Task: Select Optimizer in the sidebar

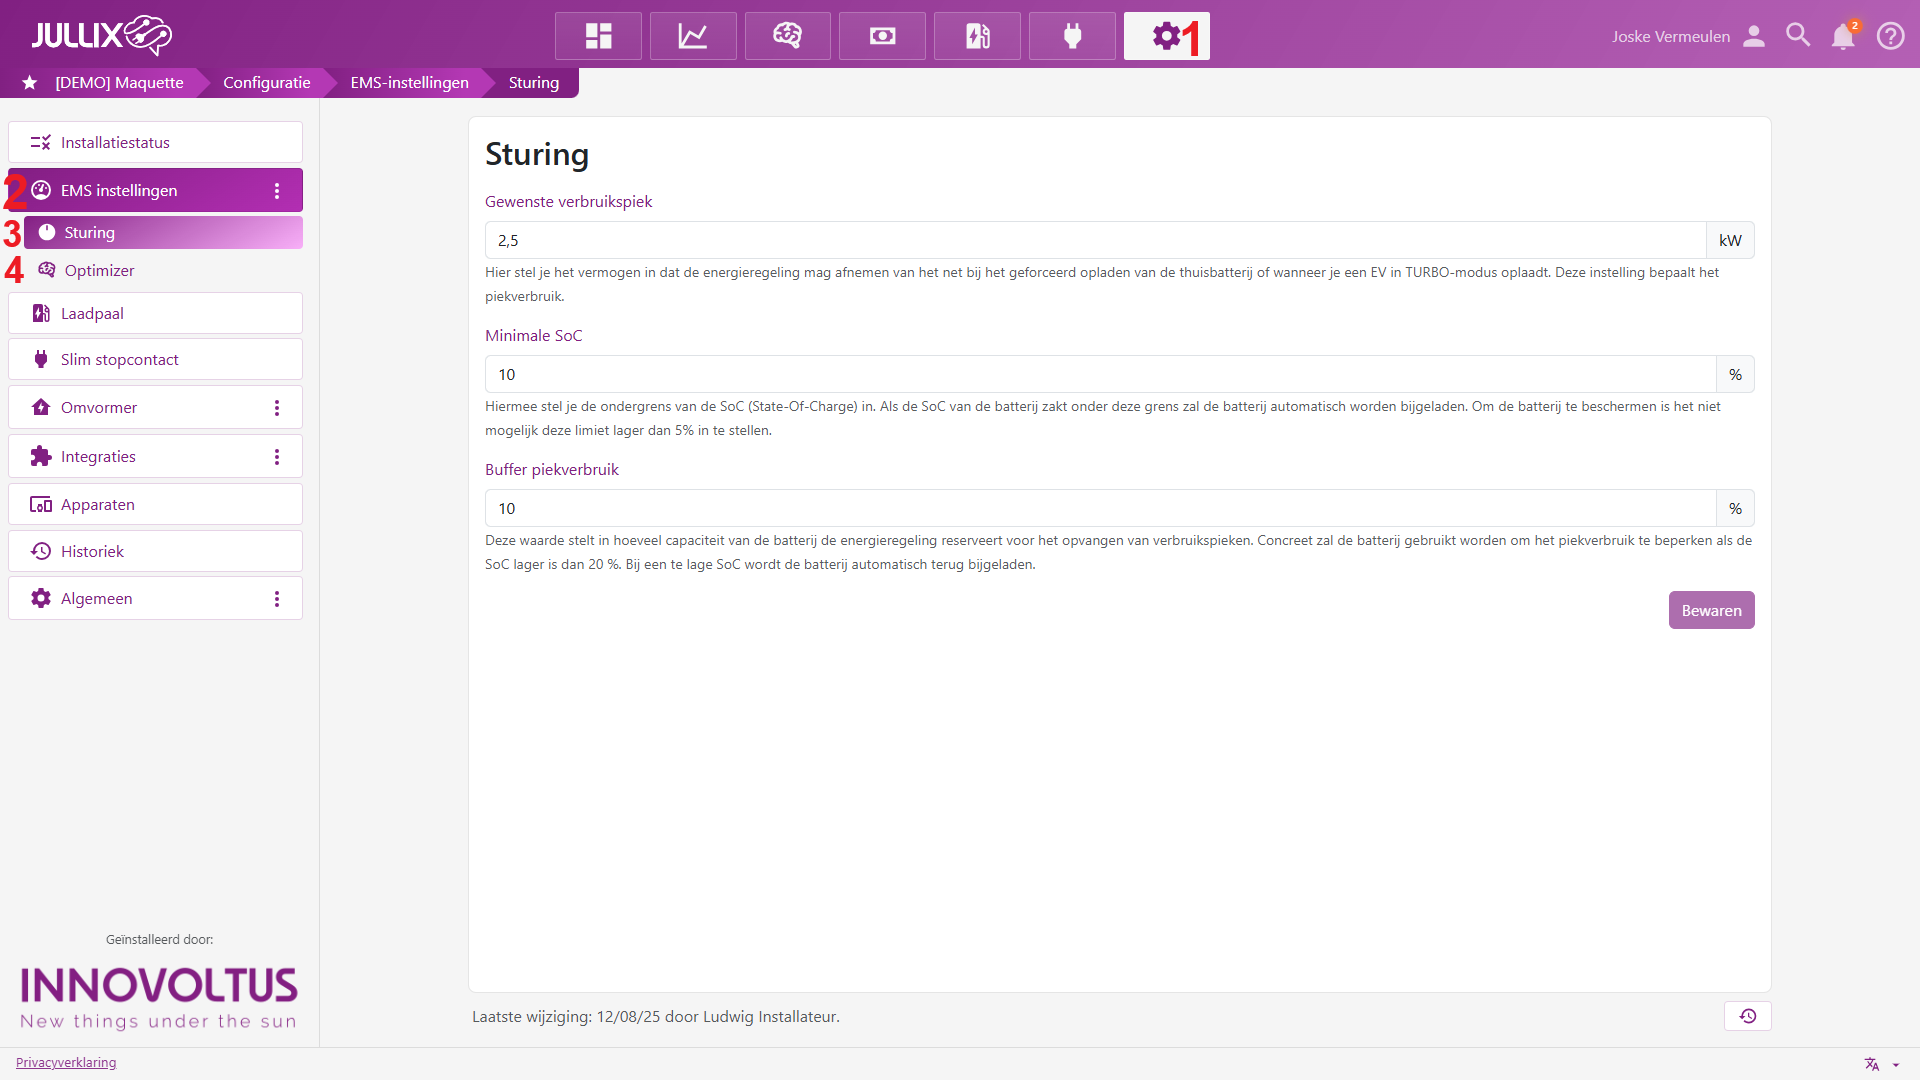Action: [x=99, y=271]
